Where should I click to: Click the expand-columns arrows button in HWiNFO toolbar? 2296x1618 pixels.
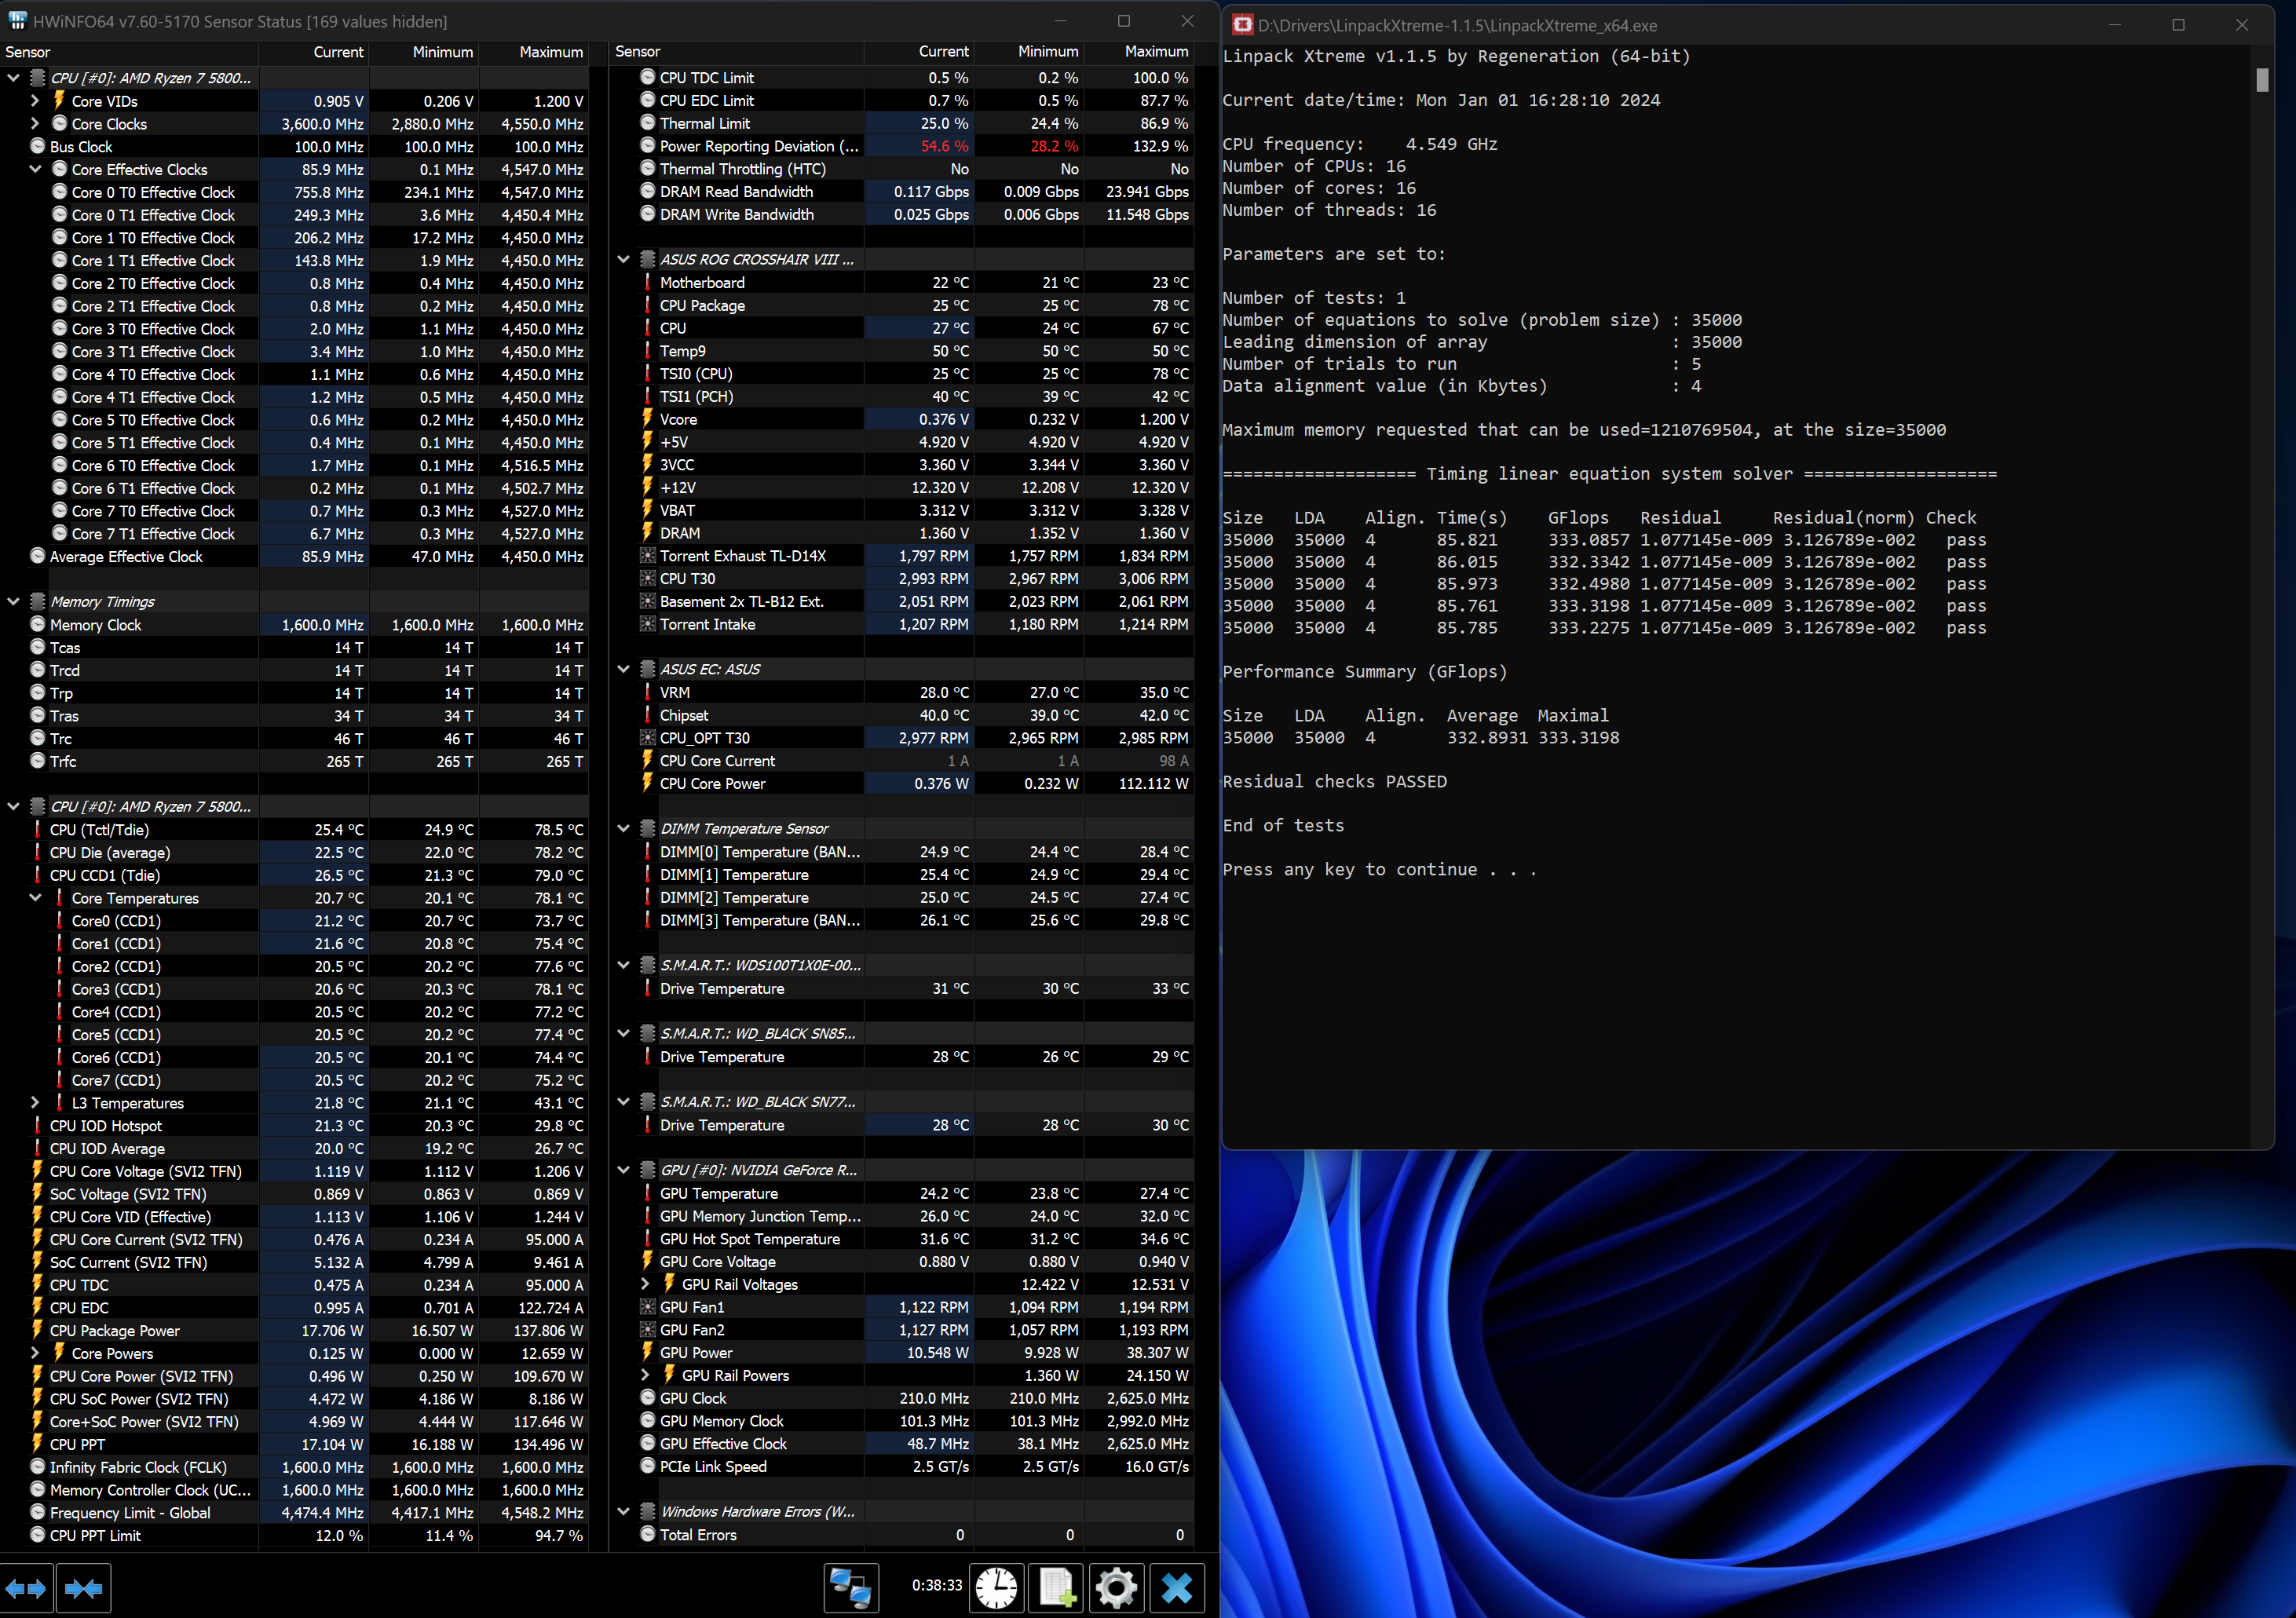[27, 1588]
